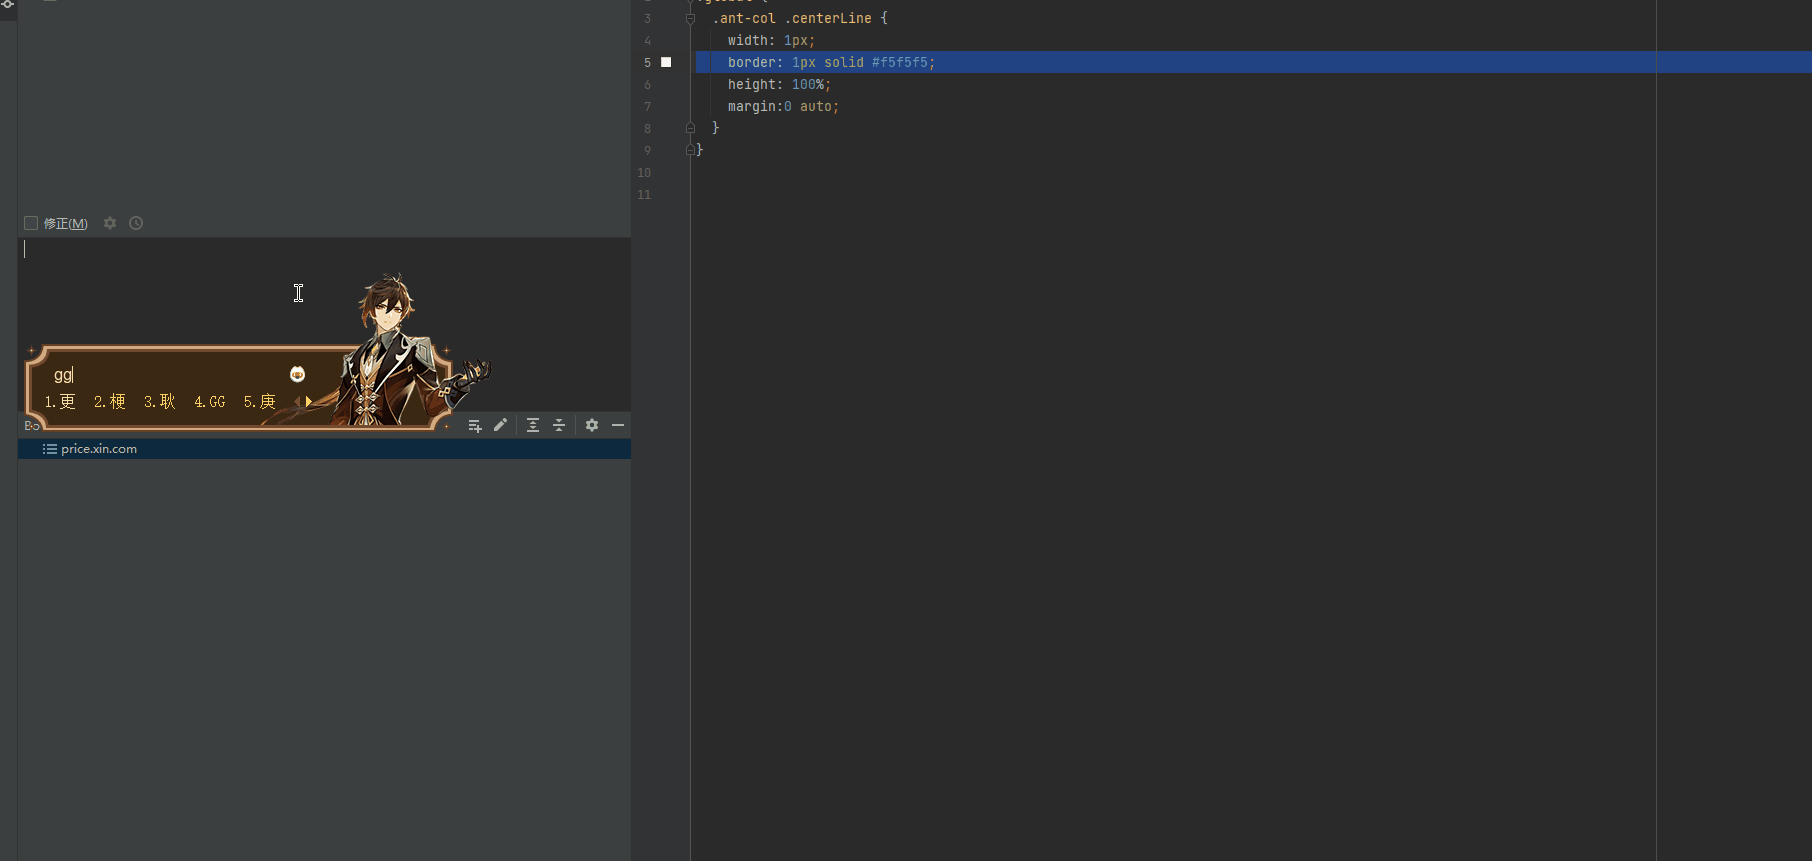Click fold end marker on line 9
Image resolution: width=1812 pixels, height=861 pixels.
pyautogui.click(x=690, y=150)
